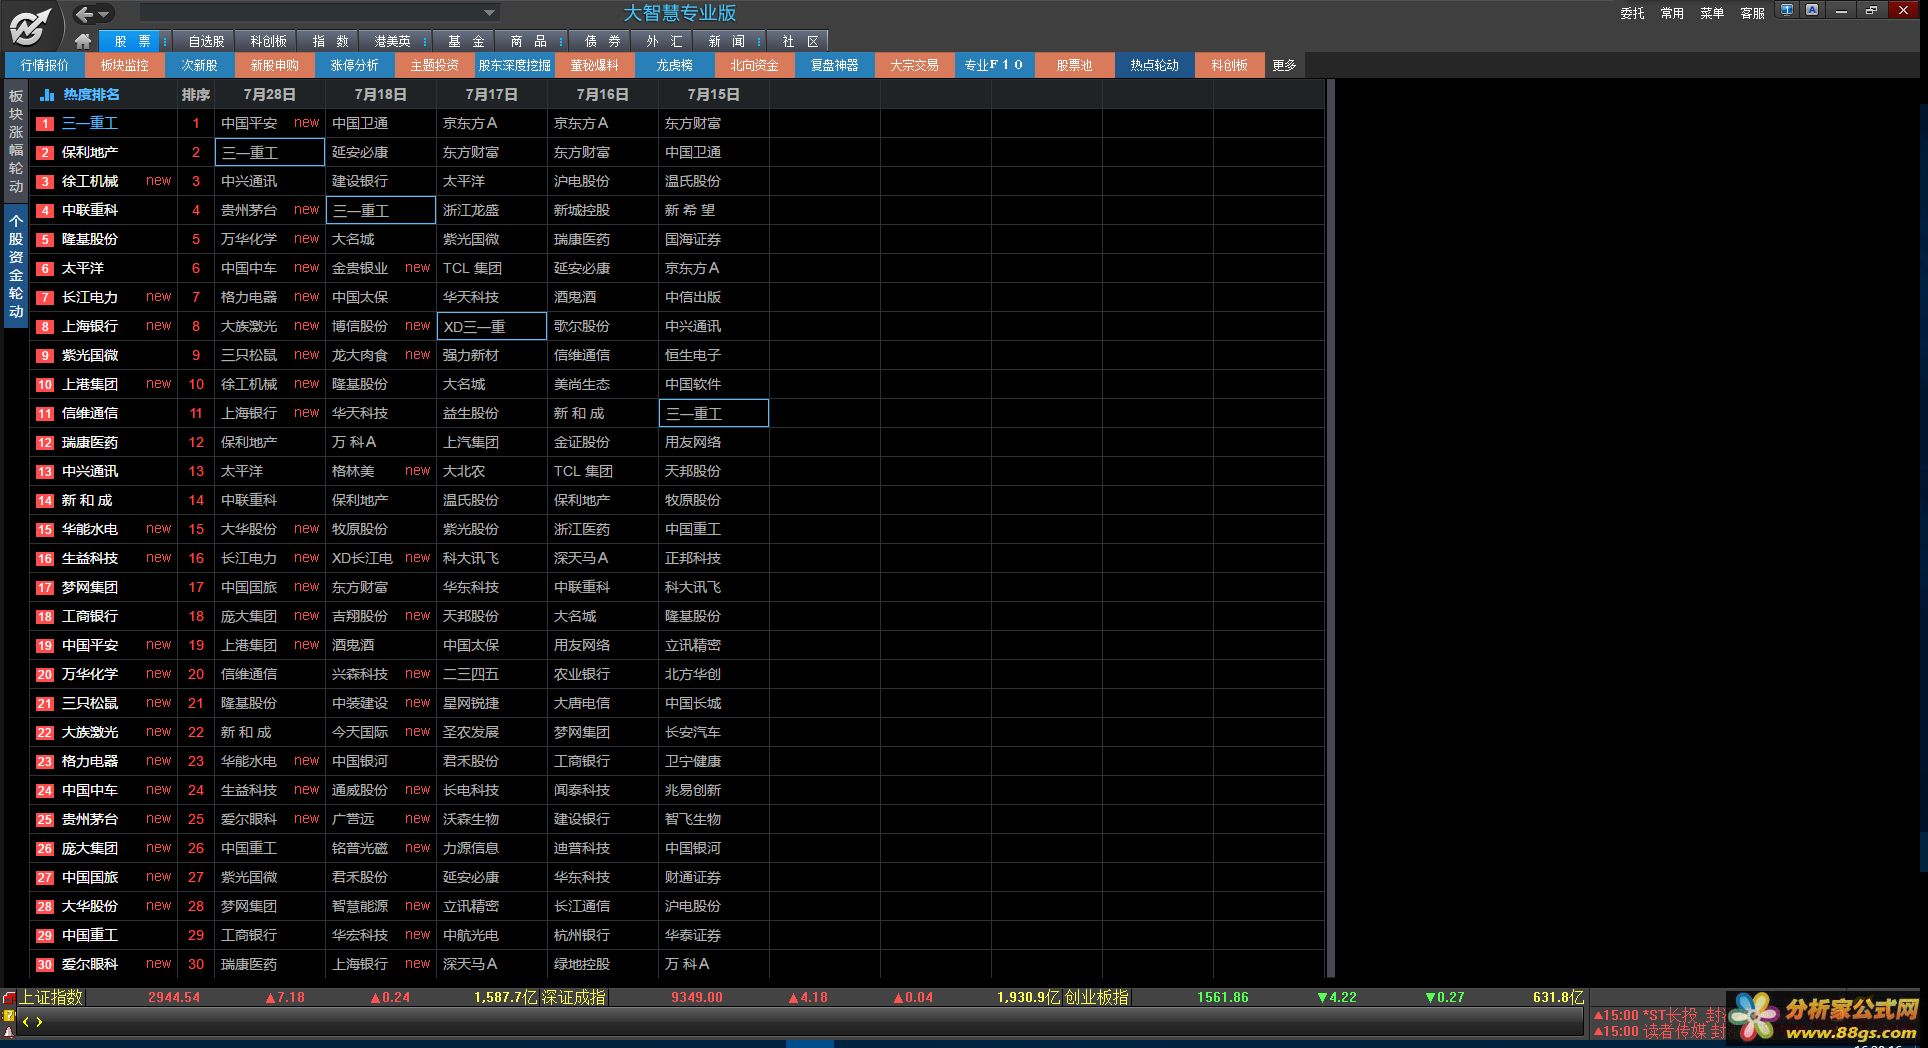1928x1048 pixels.
Task: Open the top search box dropdown arrow
Action: point(489,13)
